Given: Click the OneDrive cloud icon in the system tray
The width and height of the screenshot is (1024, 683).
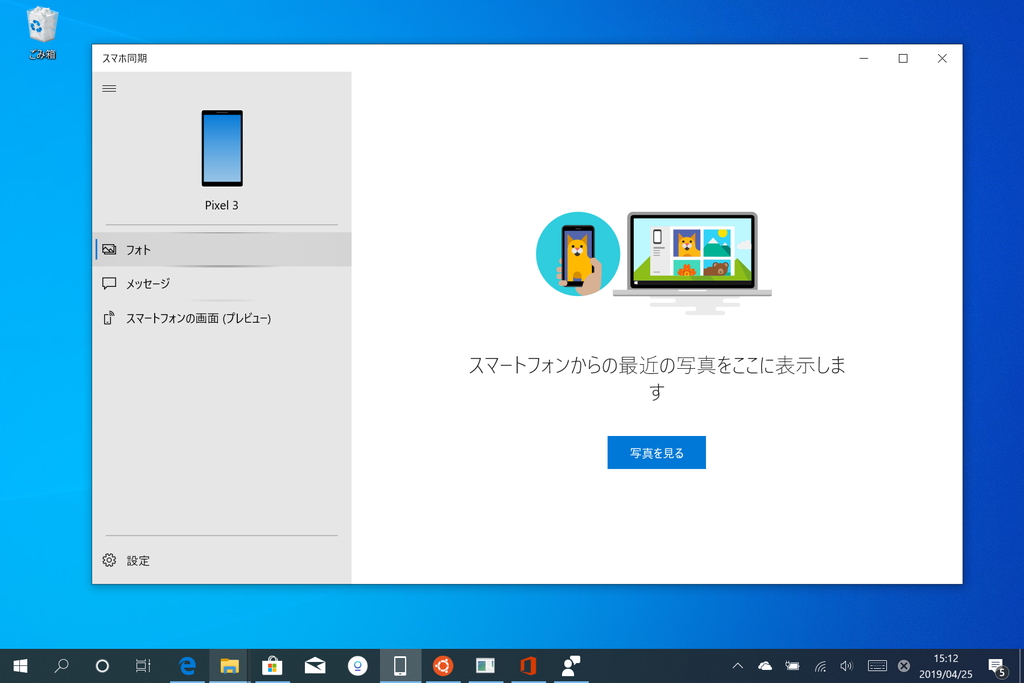Looking at the screenshot, I should (x=764, y=665).
